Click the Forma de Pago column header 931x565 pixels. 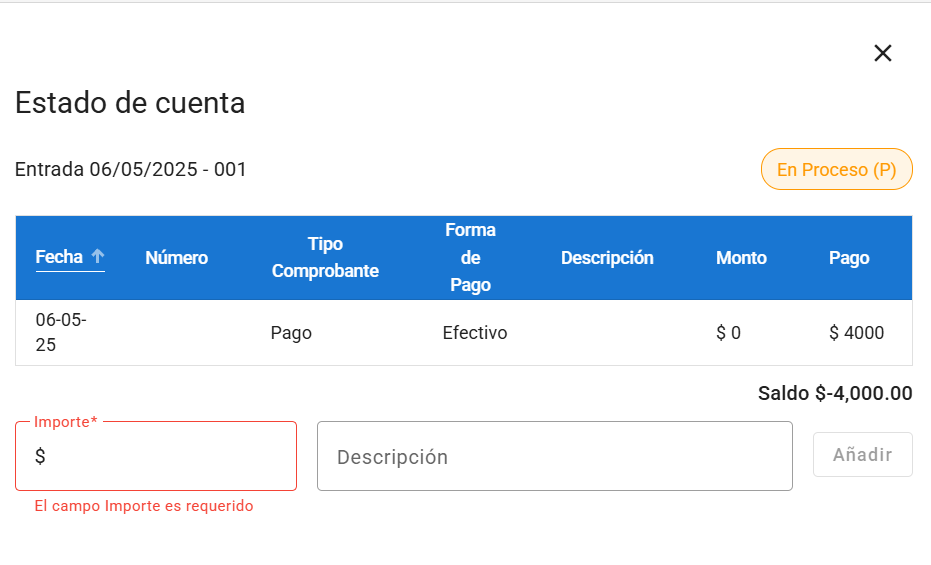470,258
